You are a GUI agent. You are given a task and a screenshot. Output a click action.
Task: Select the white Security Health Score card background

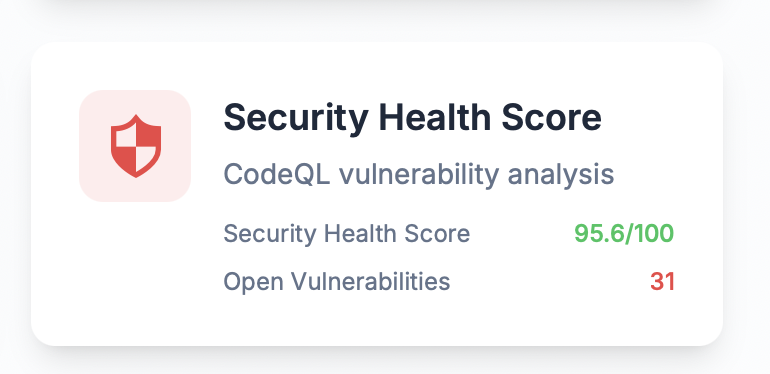coord(377,194)
